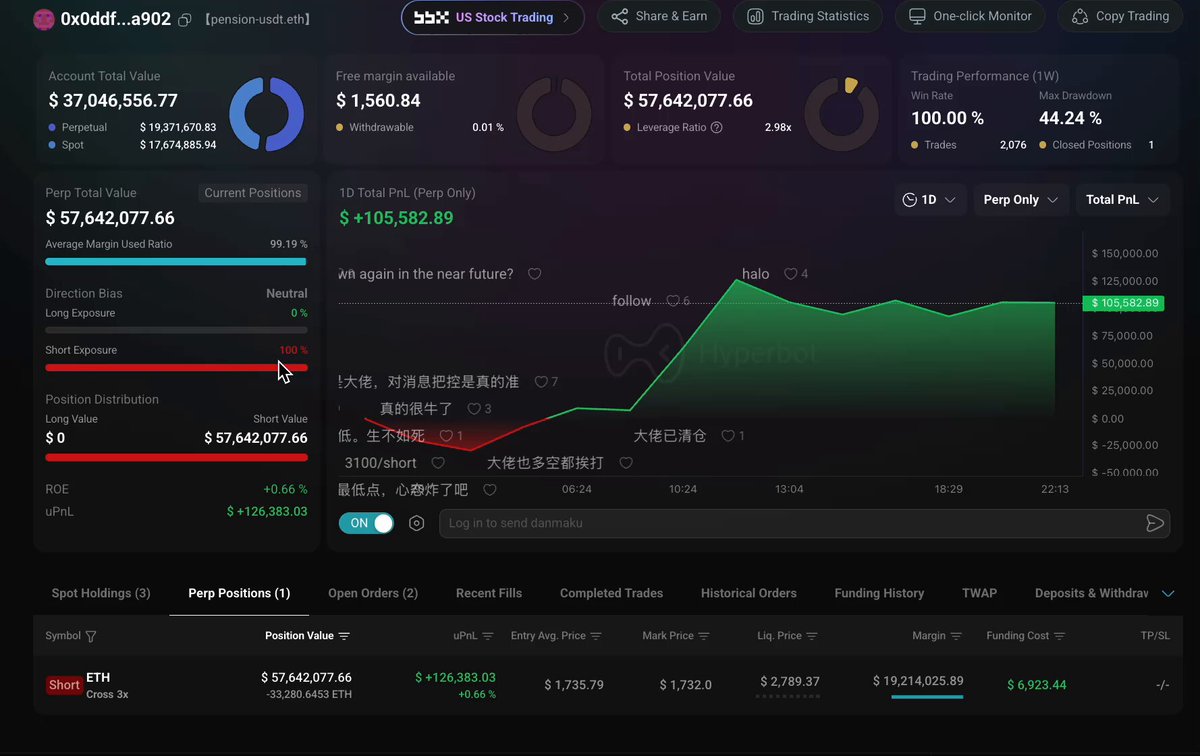1200x756 pixels.
Task: Open Funding History tab
Action: pyautogui.click(x=879, y=593)
